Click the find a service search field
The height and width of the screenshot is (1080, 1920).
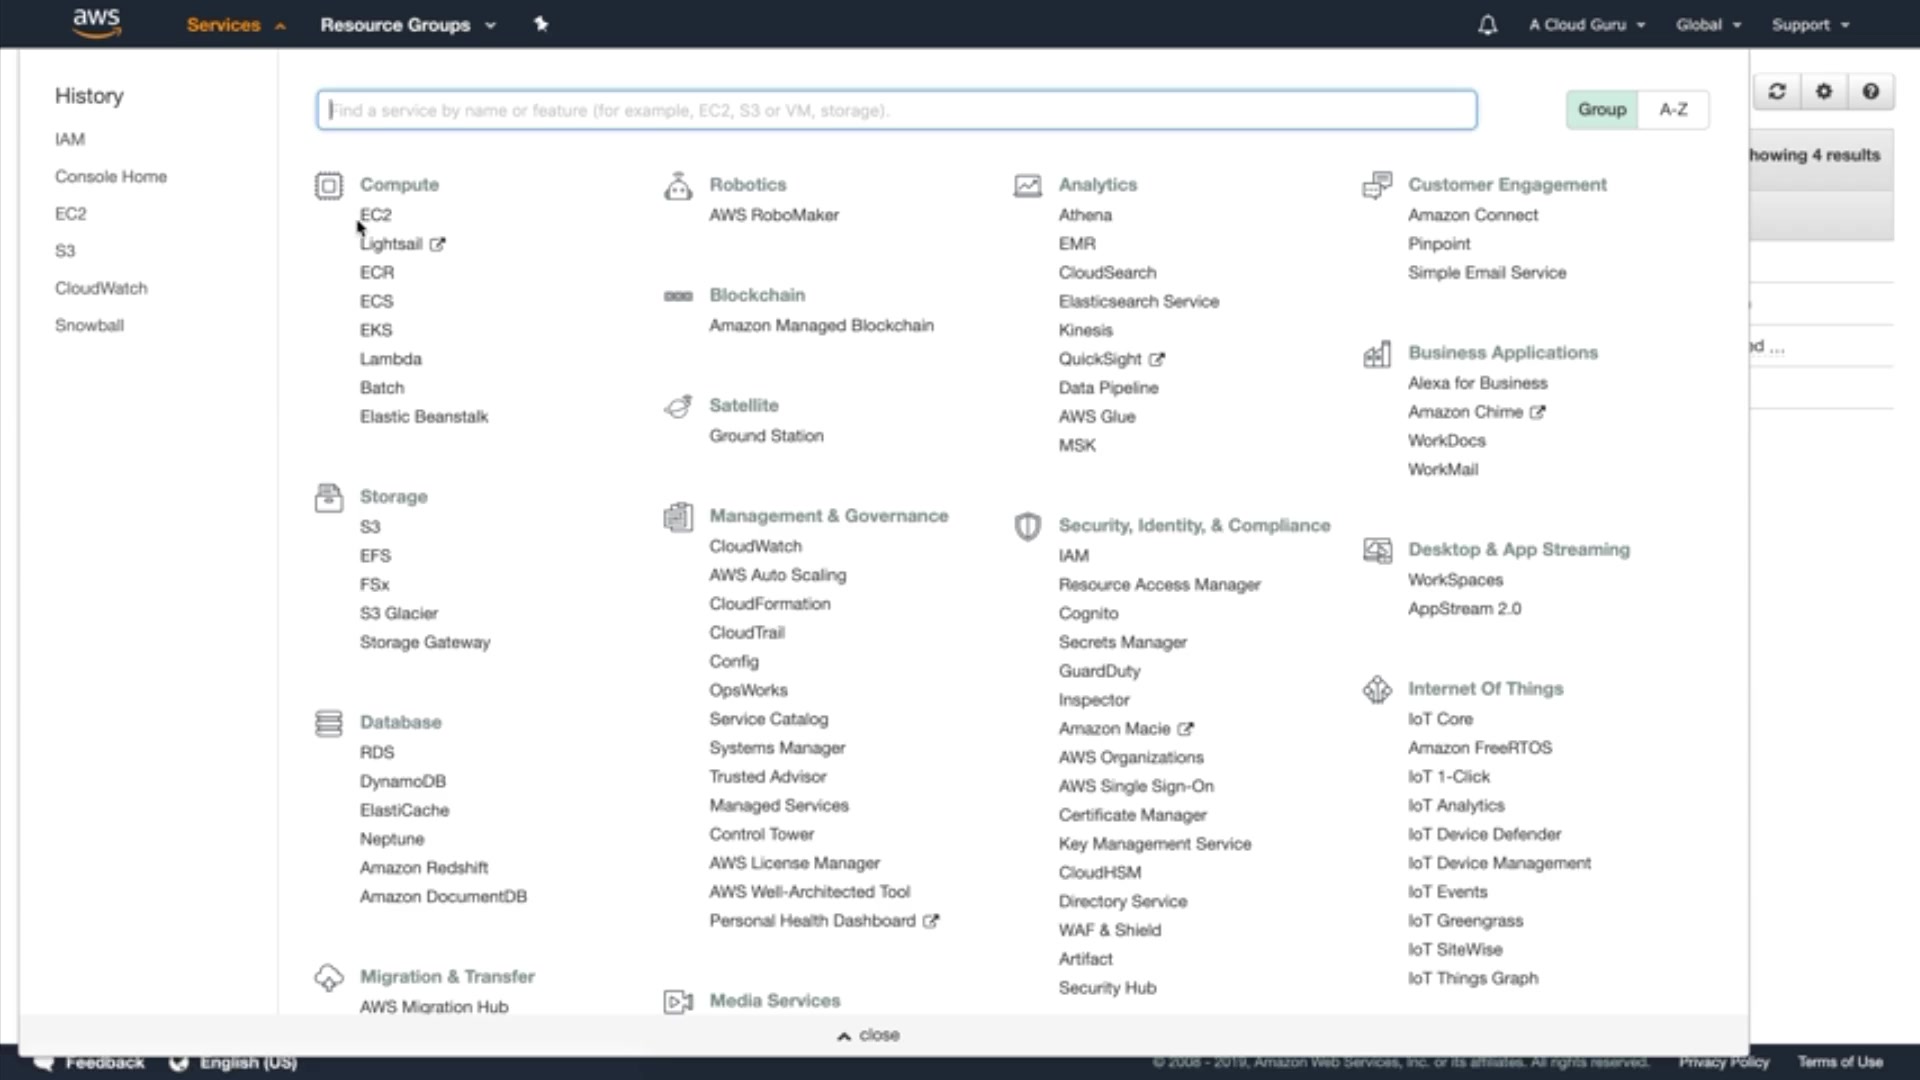[896, 110]
